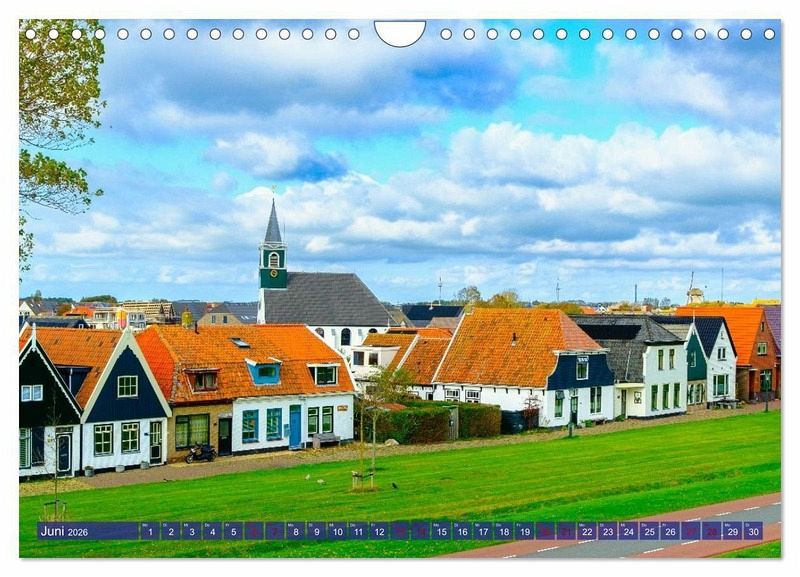Select date cell 11 in the calendar strip
The image size is (800, 577).
(358, 531)
